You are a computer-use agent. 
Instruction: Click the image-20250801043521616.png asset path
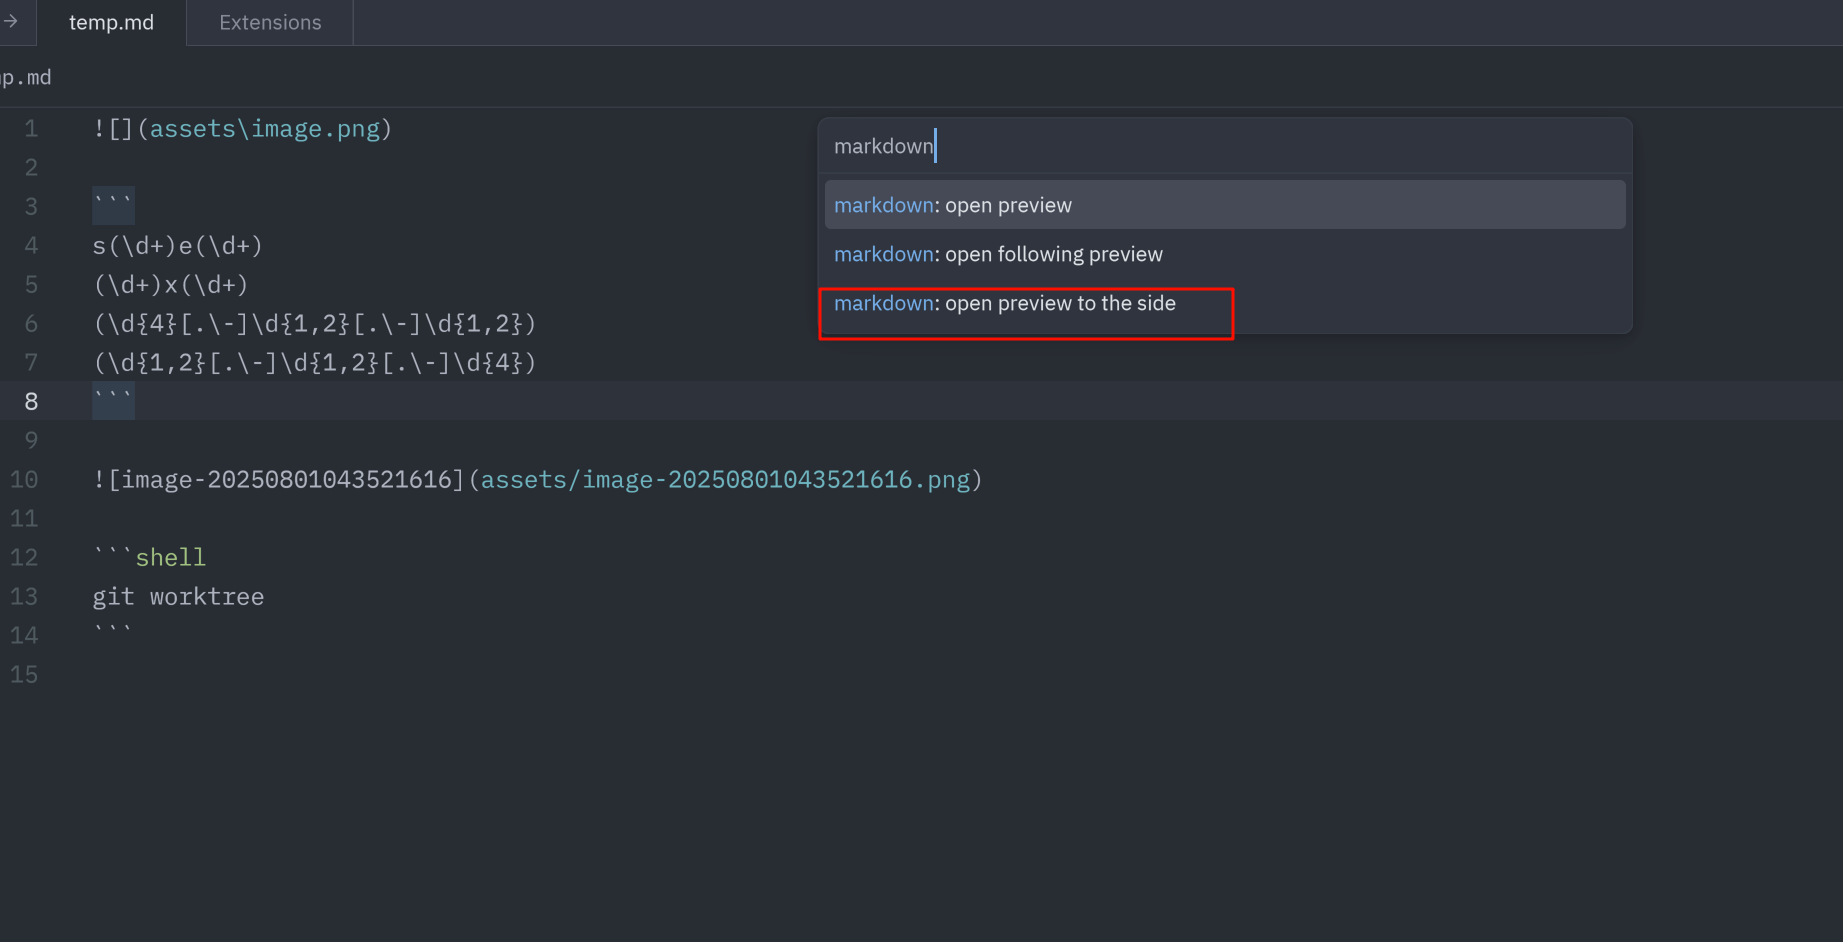[x=725, y=480]
